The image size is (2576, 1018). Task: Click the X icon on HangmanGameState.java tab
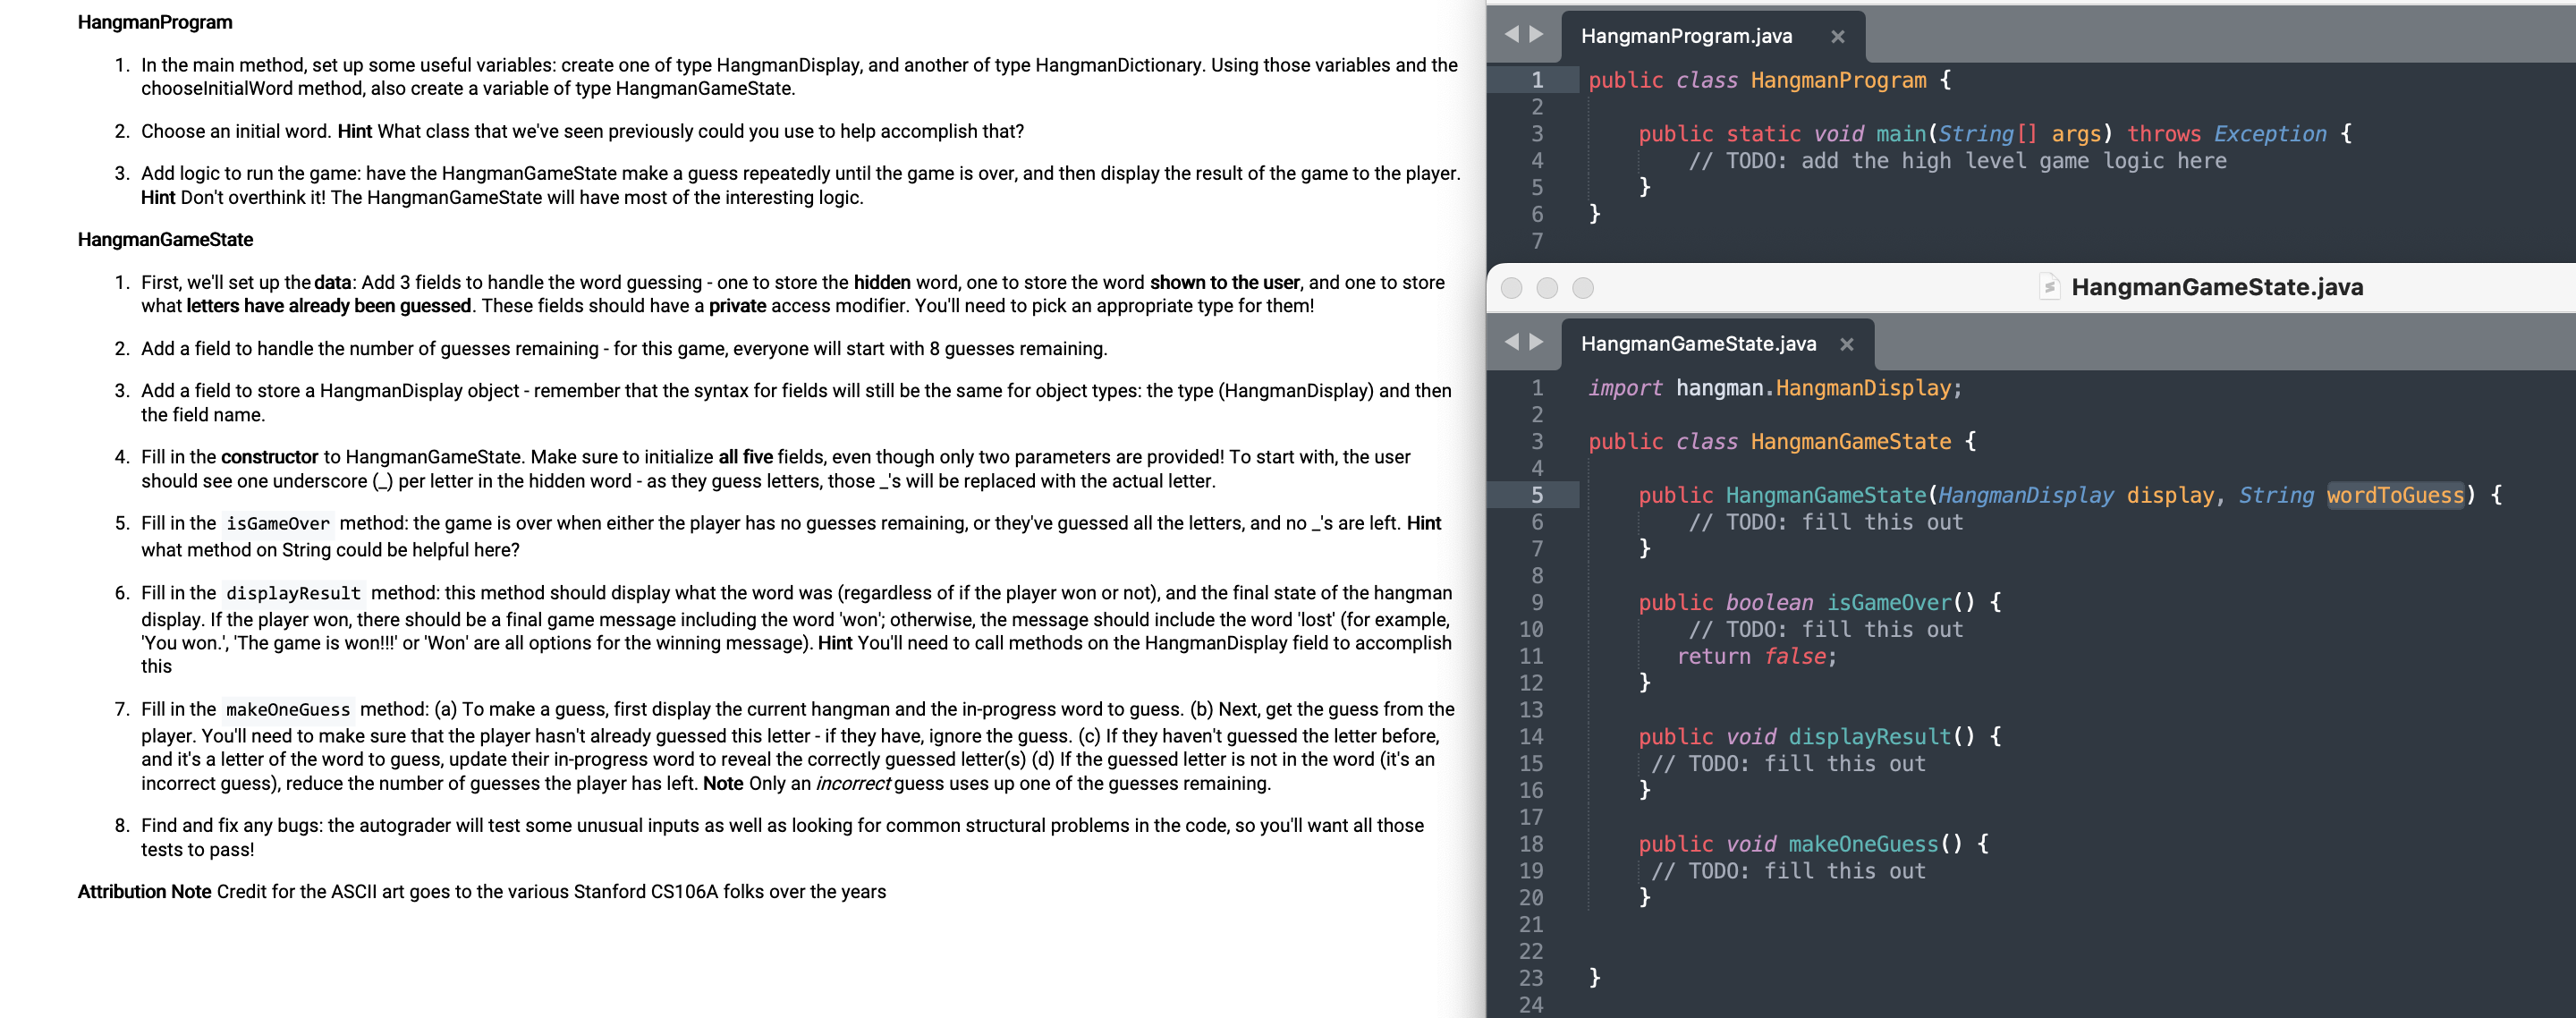1846,344
